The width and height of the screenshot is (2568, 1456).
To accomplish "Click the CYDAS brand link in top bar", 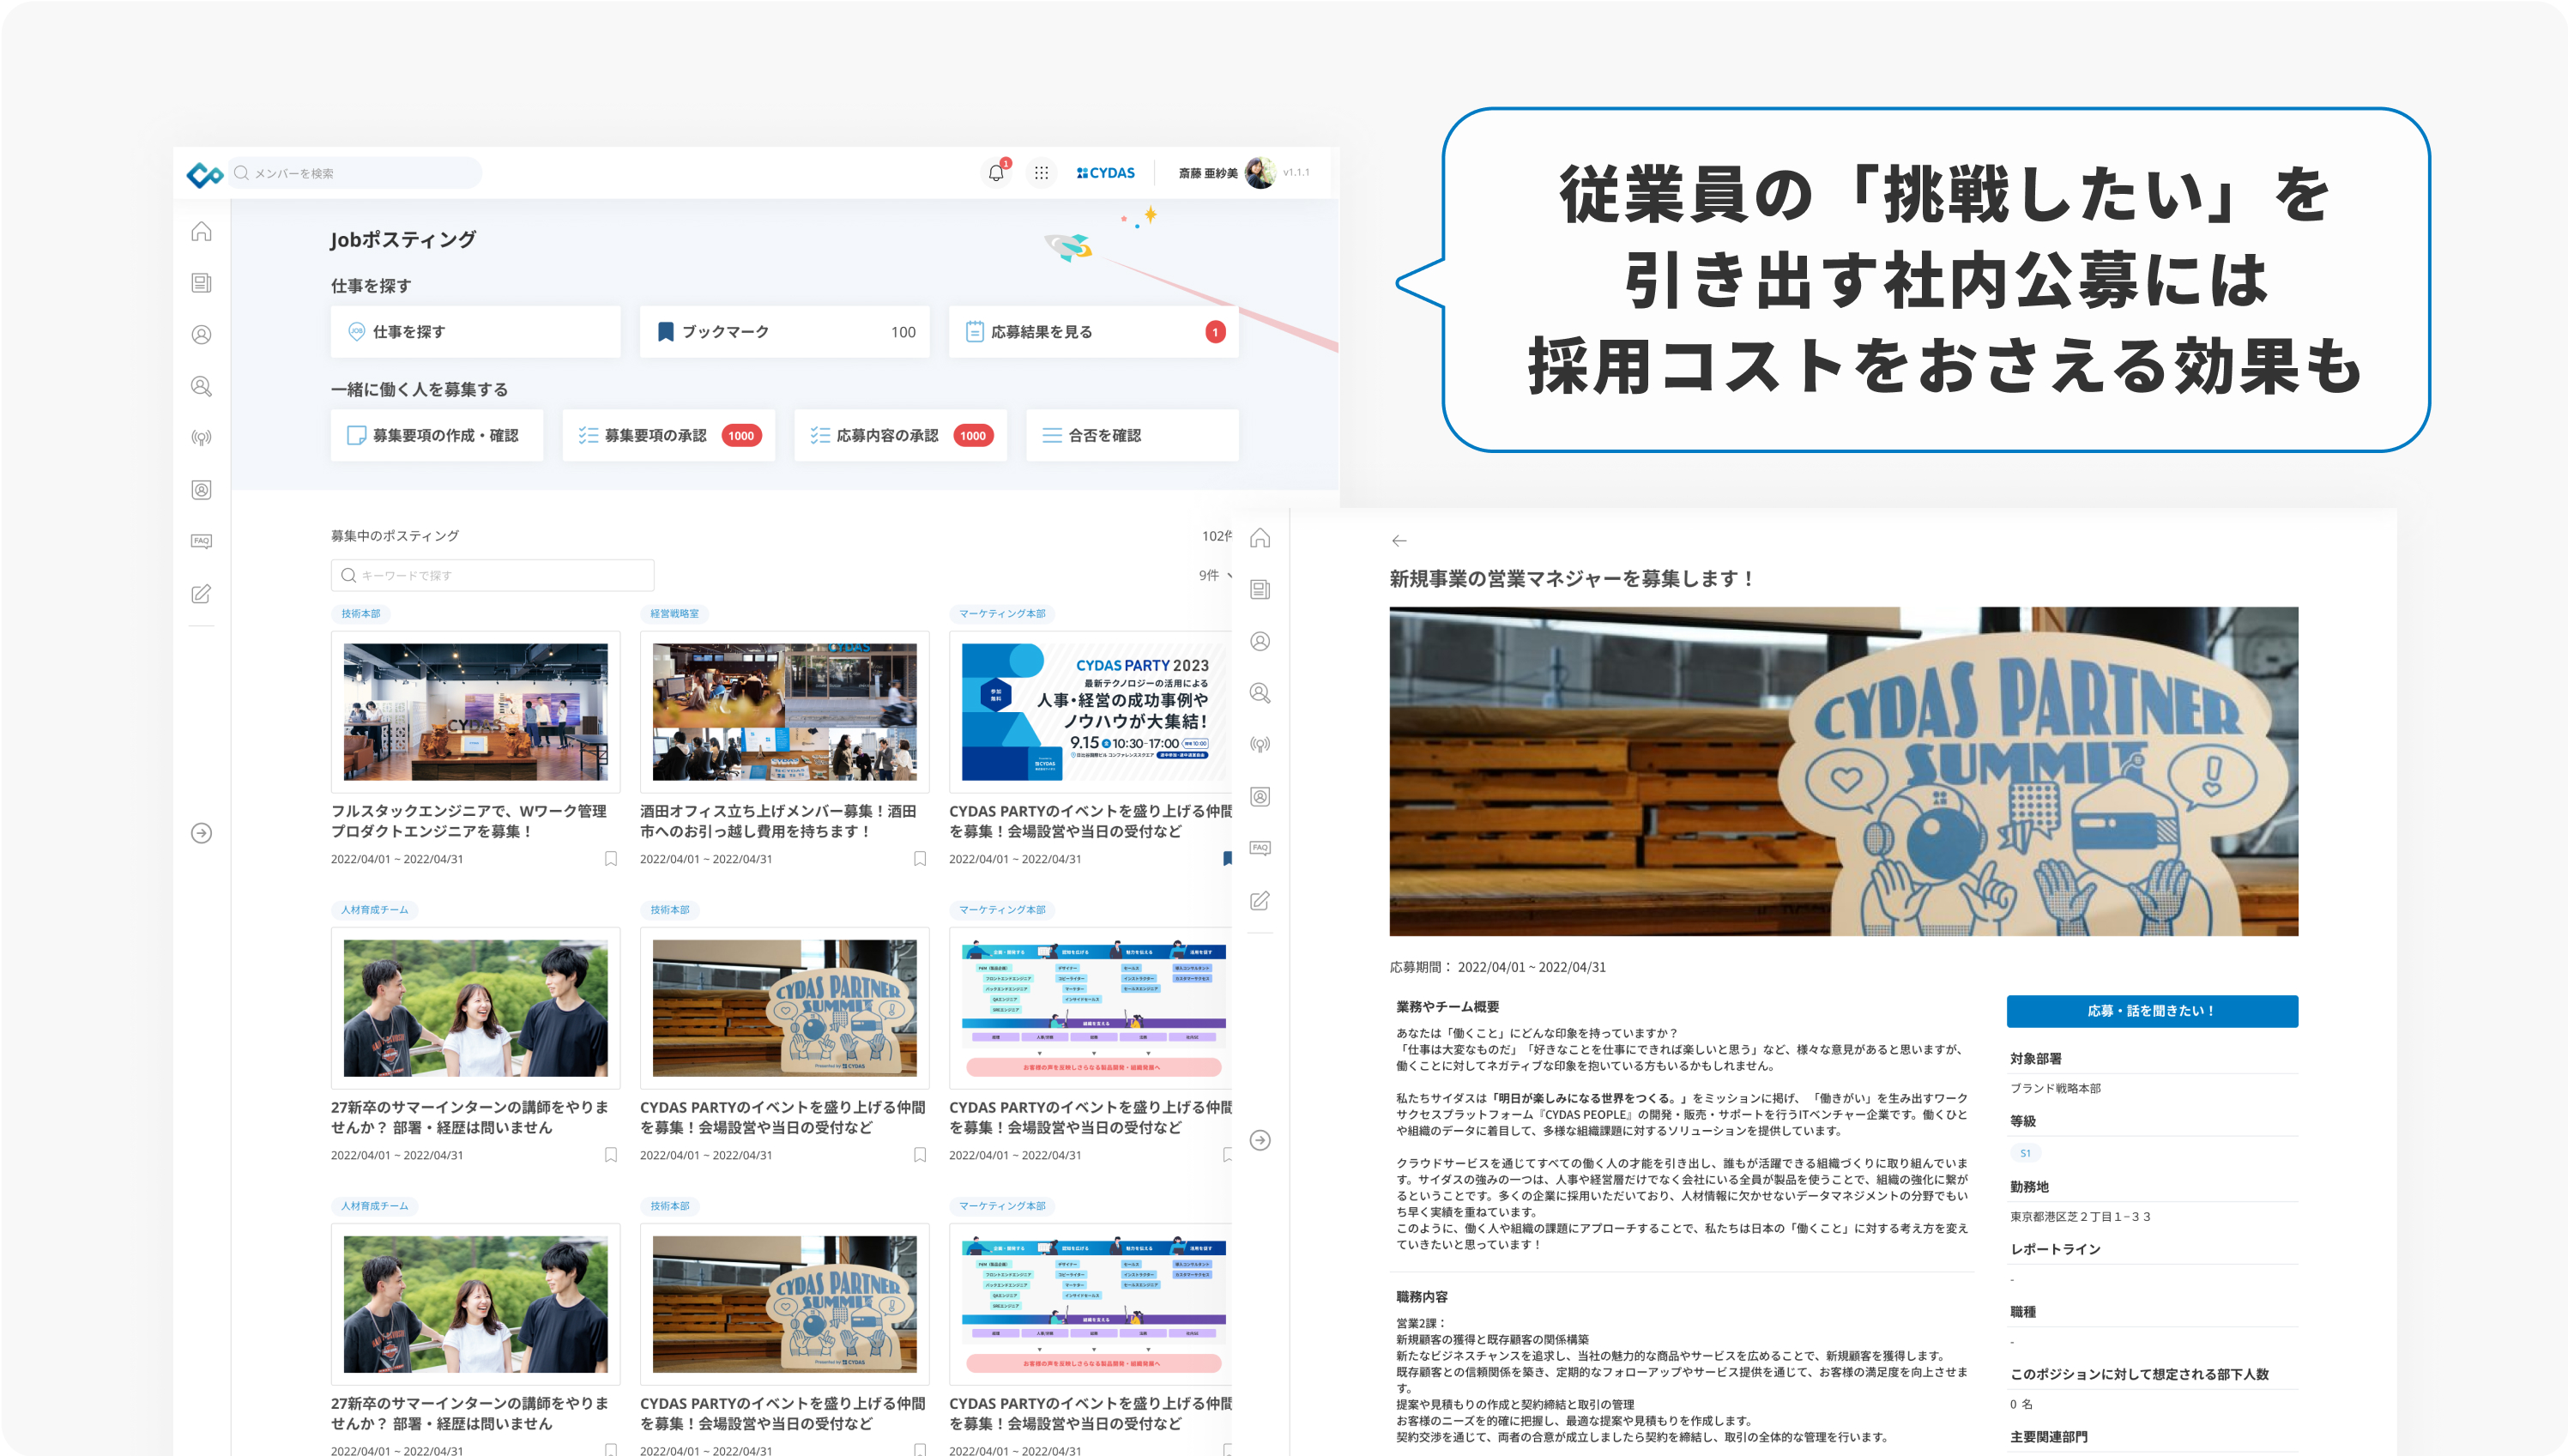I will tap(1105, 173).
